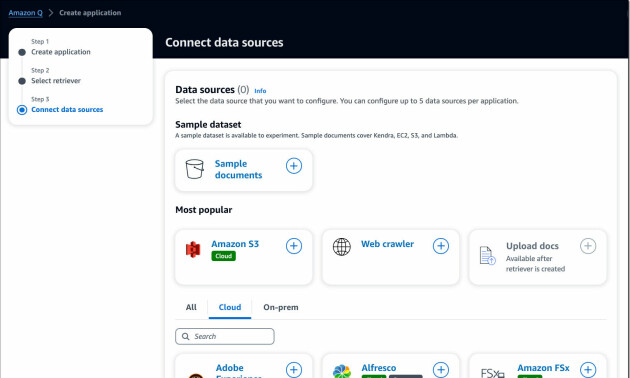Click the Web crawler globe icon
Screen dimensions: 630x378
[x=342, y=247]
